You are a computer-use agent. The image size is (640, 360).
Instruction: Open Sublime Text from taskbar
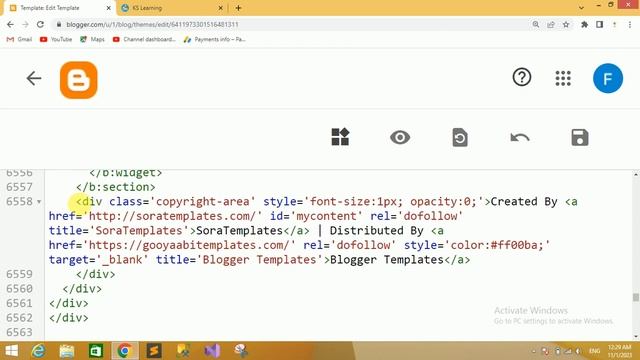[154, 351]
